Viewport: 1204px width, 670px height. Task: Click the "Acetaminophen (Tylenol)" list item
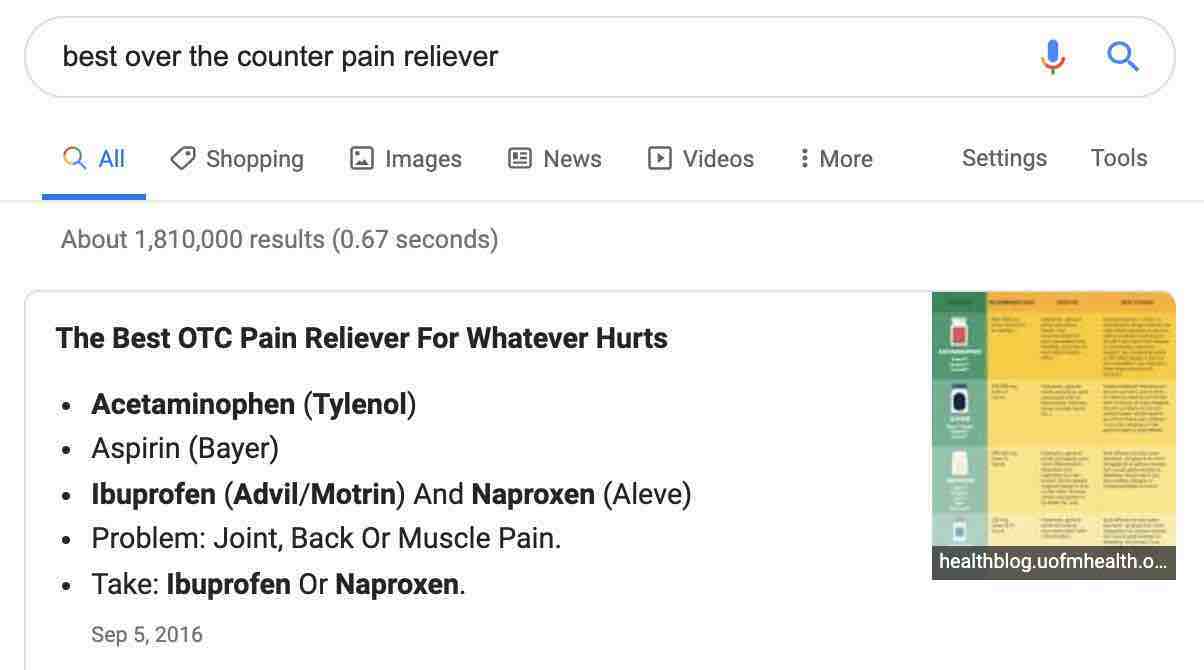[x=254, y=404]
